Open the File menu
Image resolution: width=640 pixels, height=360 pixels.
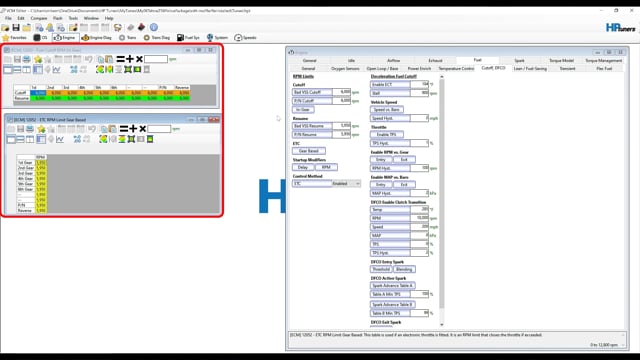(8, 18)
